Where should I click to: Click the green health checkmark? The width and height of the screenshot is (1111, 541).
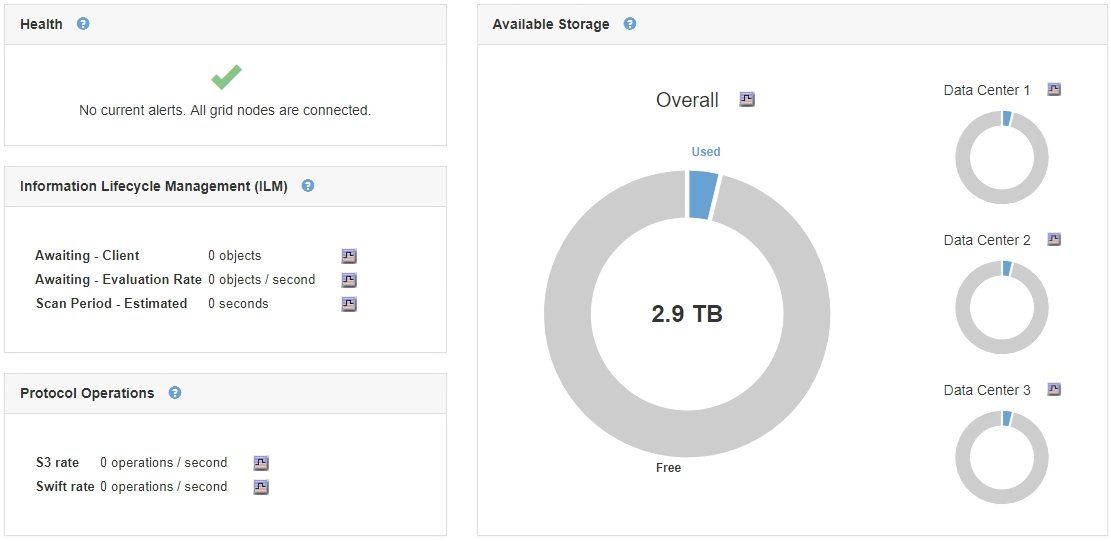tap(226, 77)
